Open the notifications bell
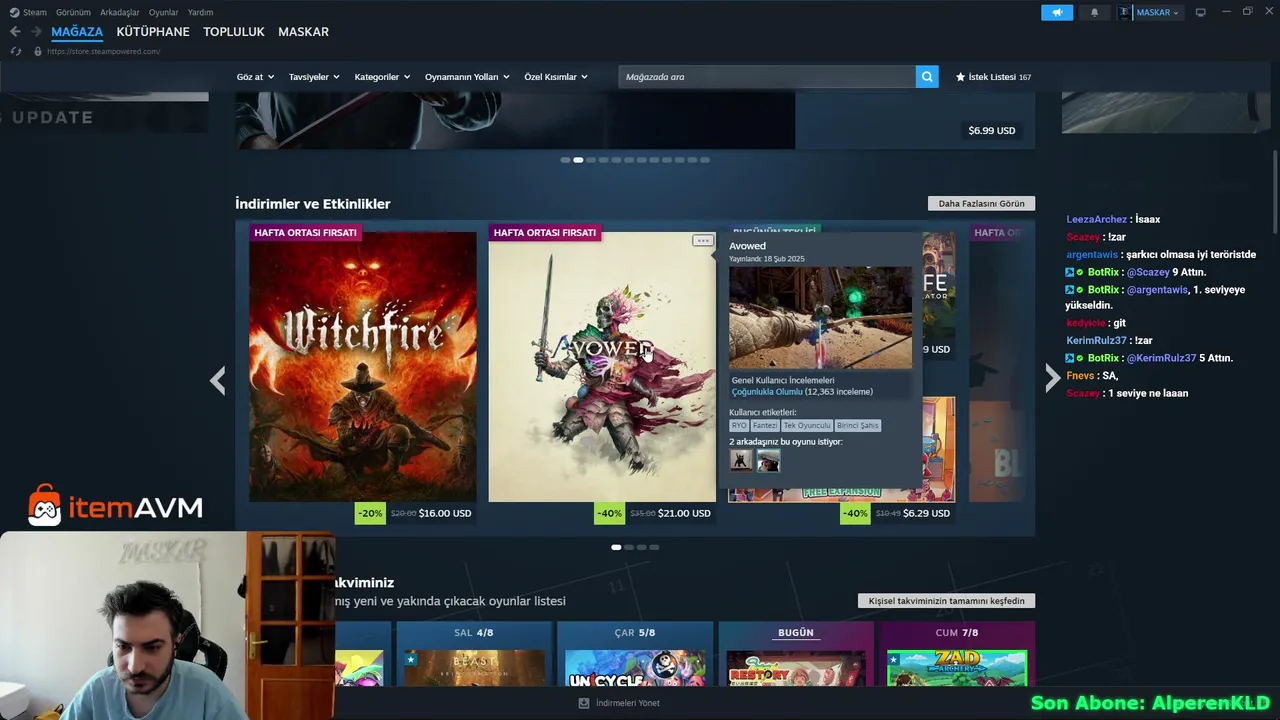The width and height of the screenshot is (1280, 720). click(1094, 12)
